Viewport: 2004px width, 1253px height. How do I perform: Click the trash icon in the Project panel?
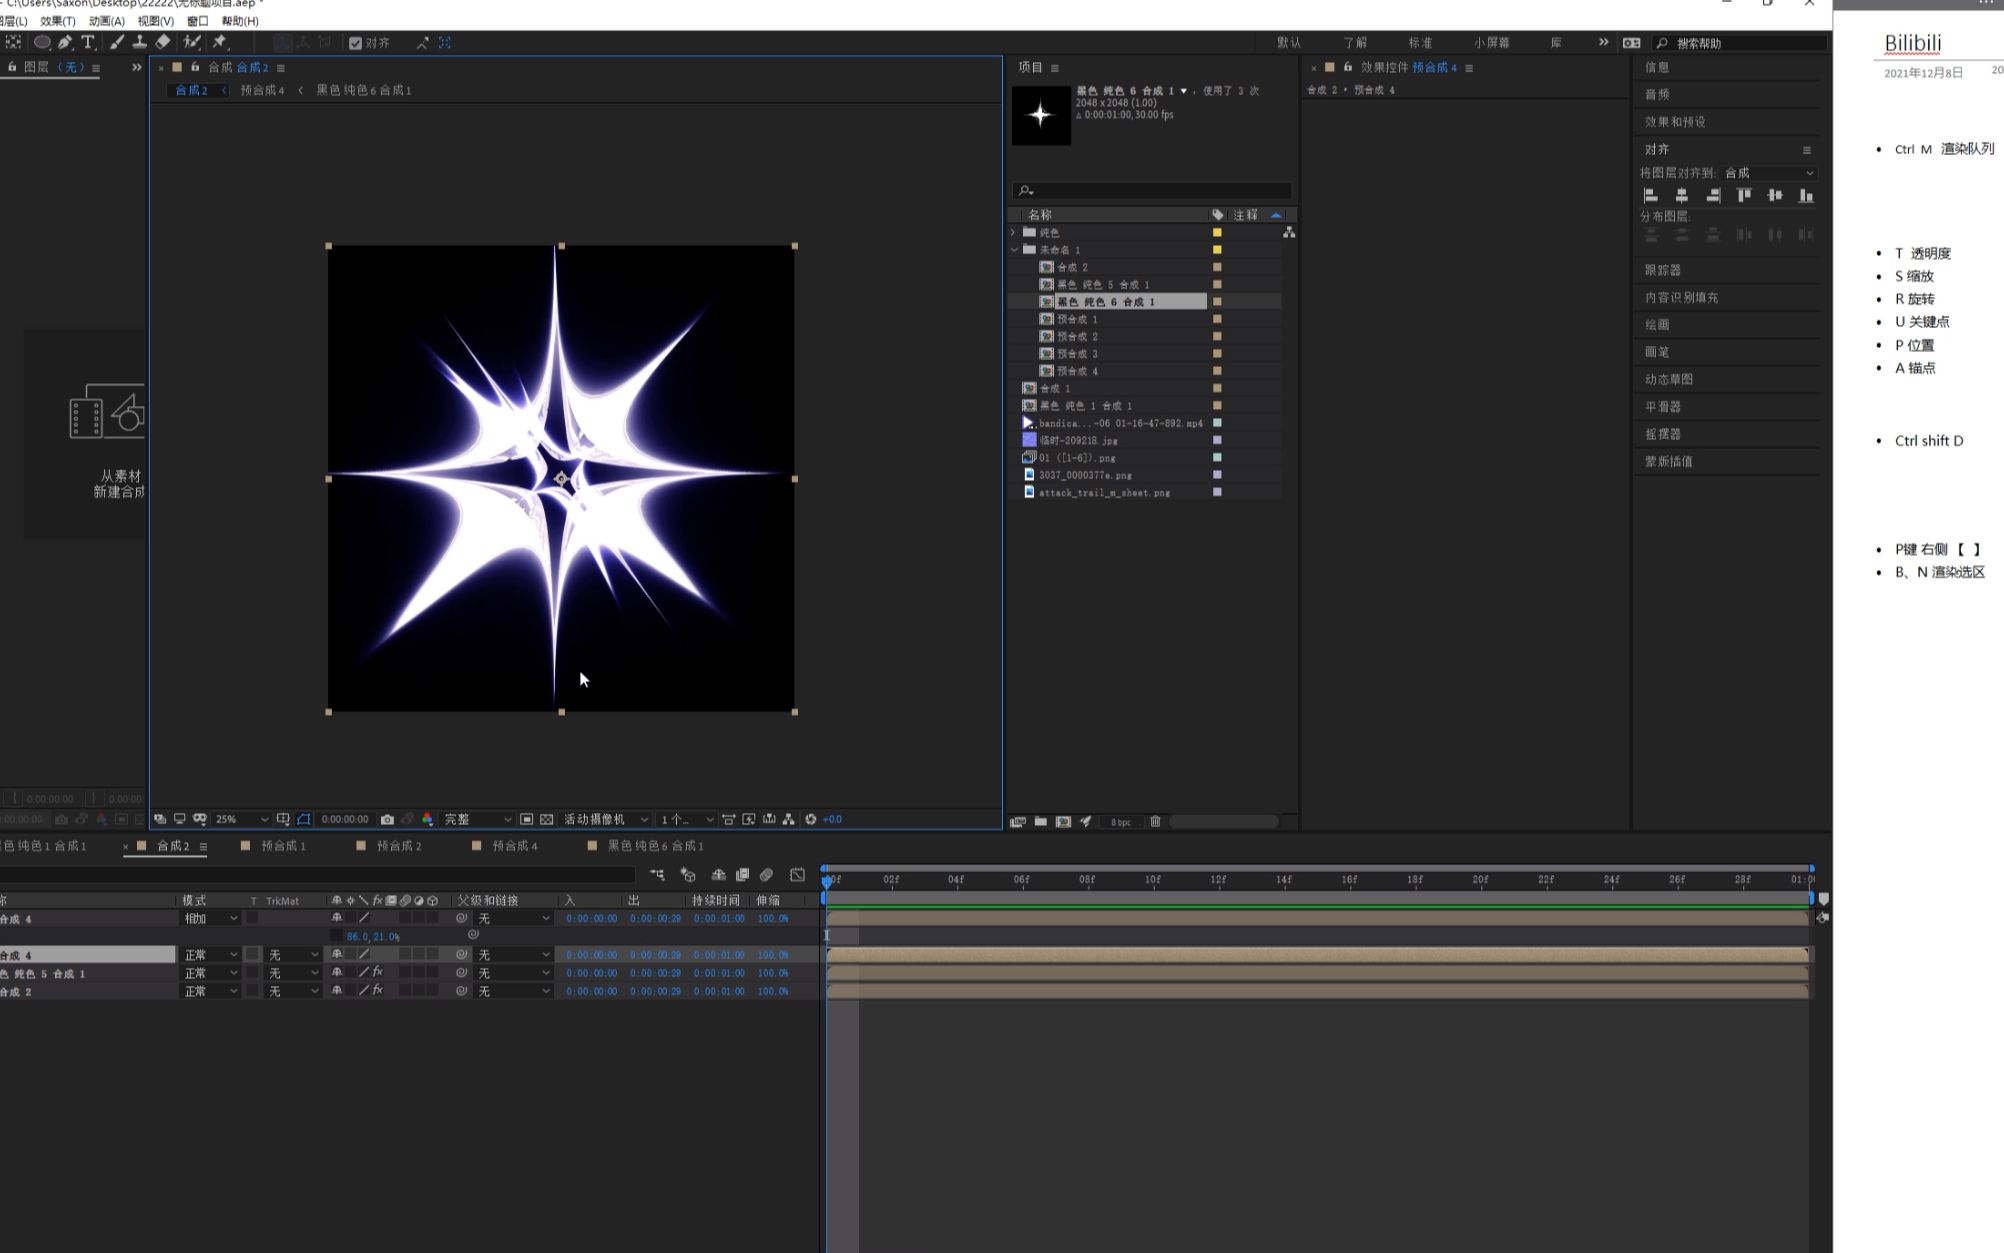(x=1155, y=821)
